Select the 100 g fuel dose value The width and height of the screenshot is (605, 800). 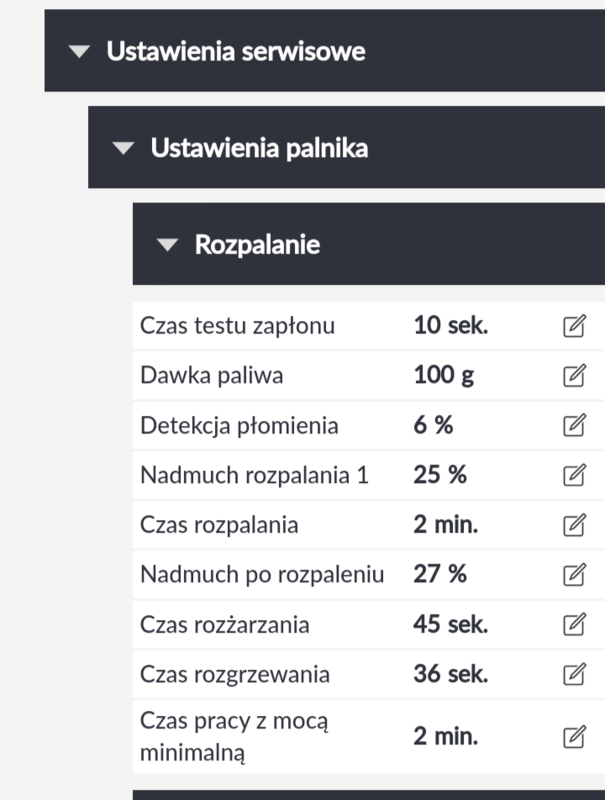point(443,376)
